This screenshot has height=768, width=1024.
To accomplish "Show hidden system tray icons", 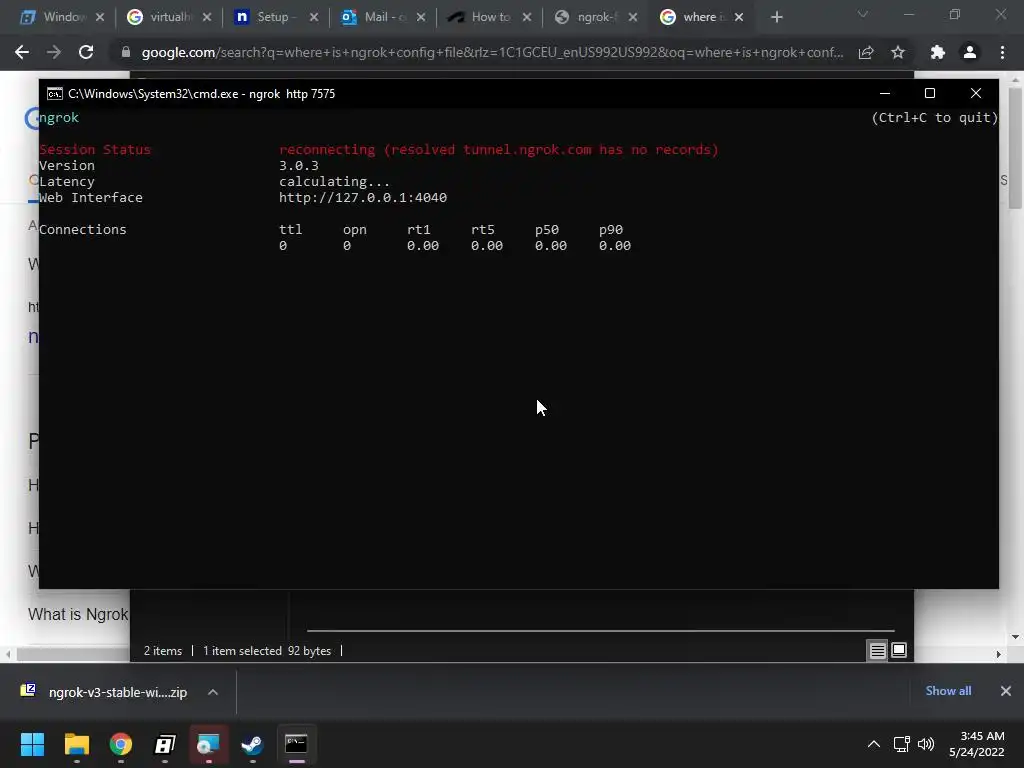I will click(x=874, y=744).
